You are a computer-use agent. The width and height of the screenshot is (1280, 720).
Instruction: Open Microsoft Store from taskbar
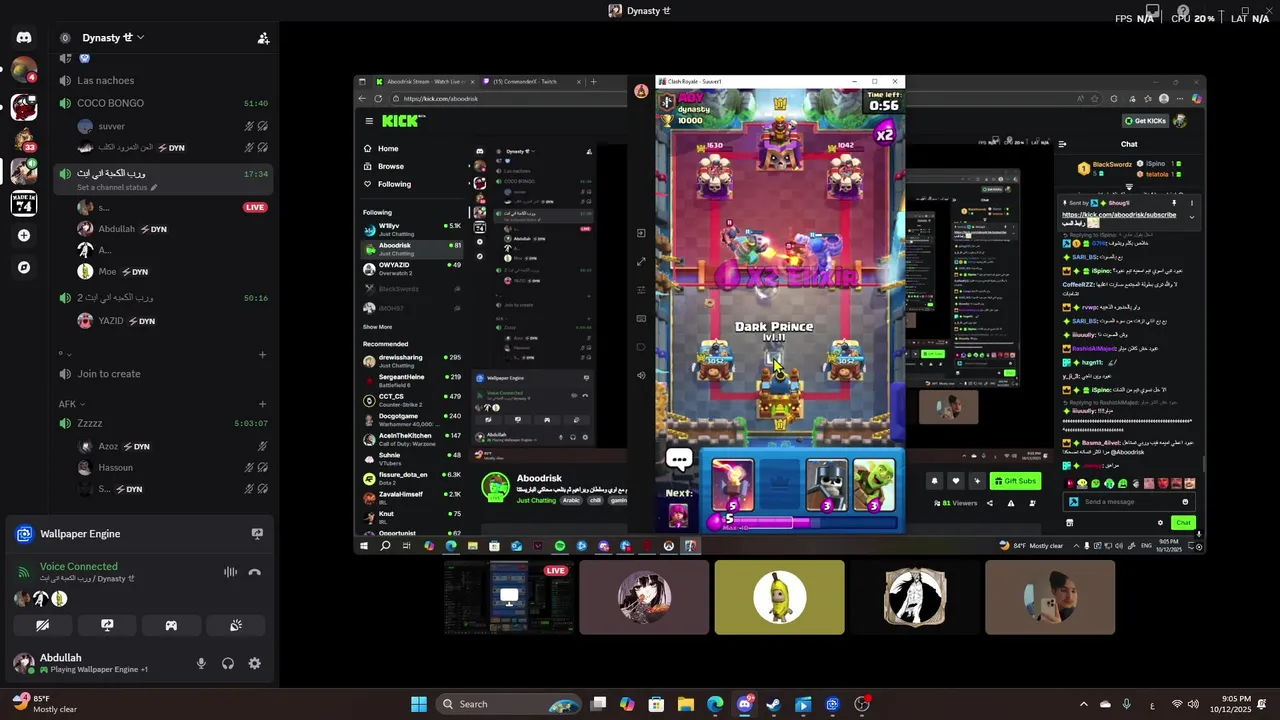(656, 704)
